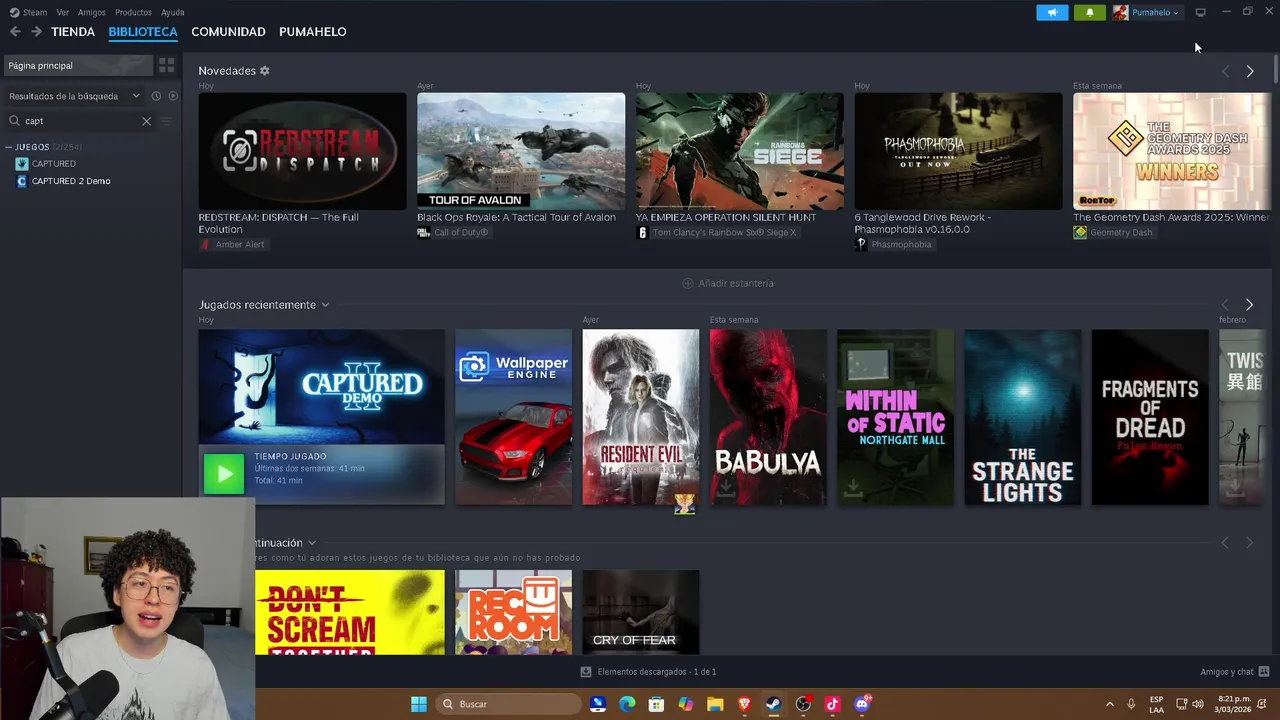
Task: Open the Productos menu
Action: click(x=133, y=12)
